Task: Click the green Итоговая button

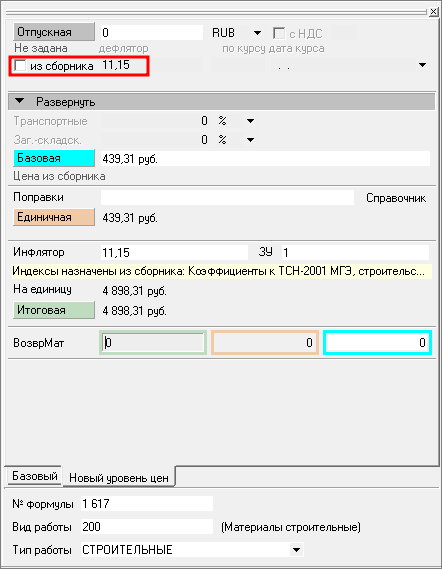Action: pyautogui.click(x=54, y=310)
